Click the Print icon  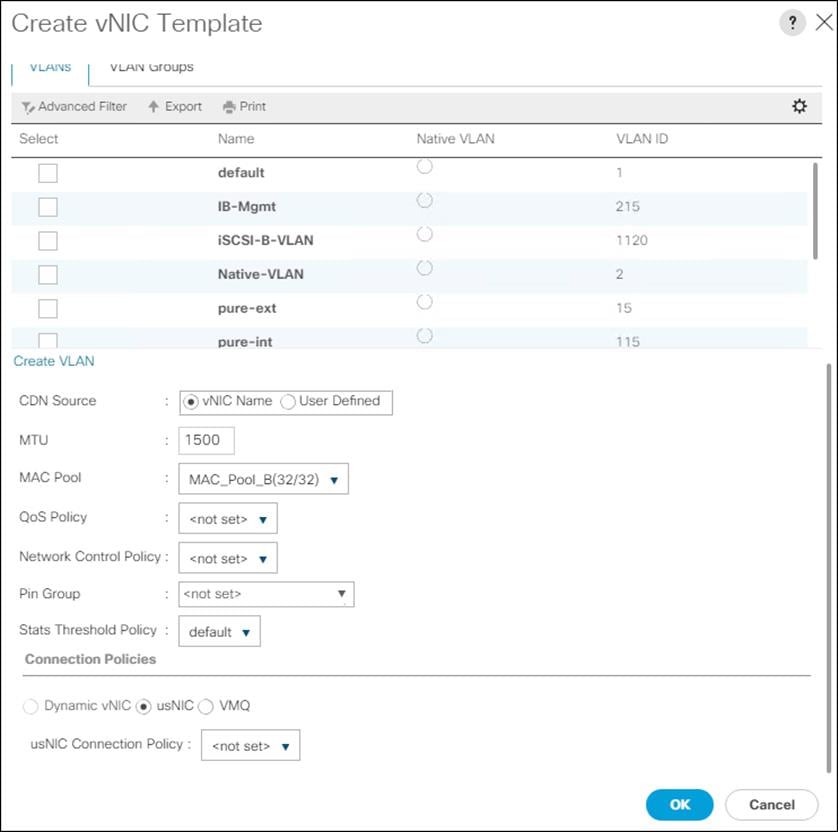[229, 107]
